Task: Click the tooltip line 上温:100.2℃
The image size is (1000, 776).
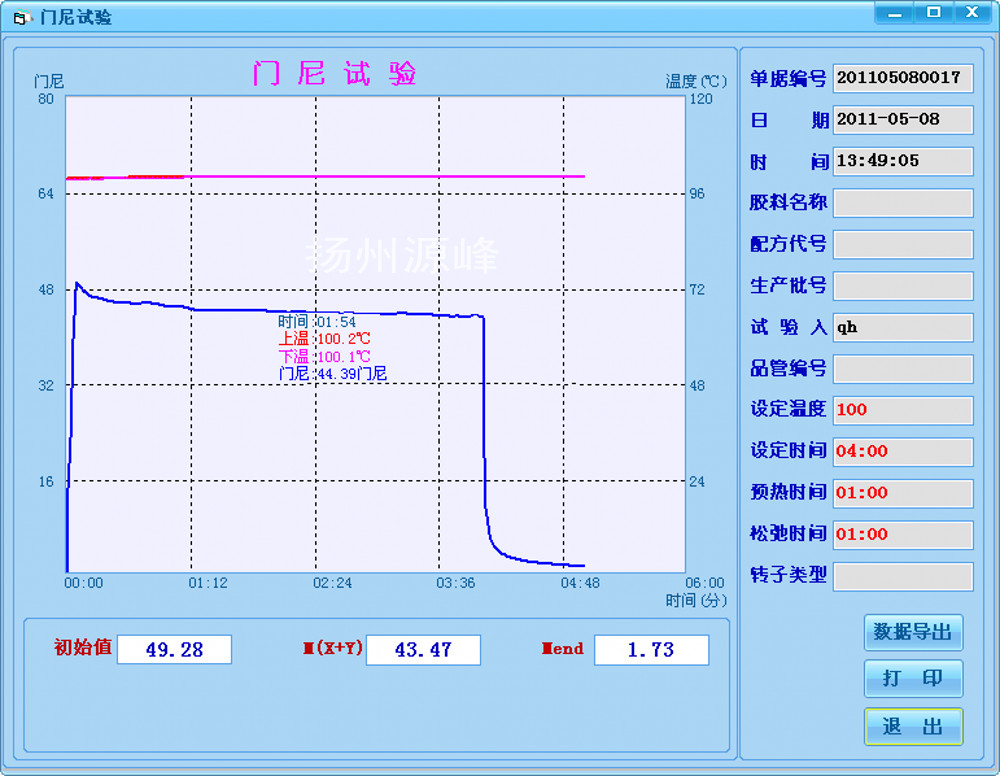Action: point(324,339)
